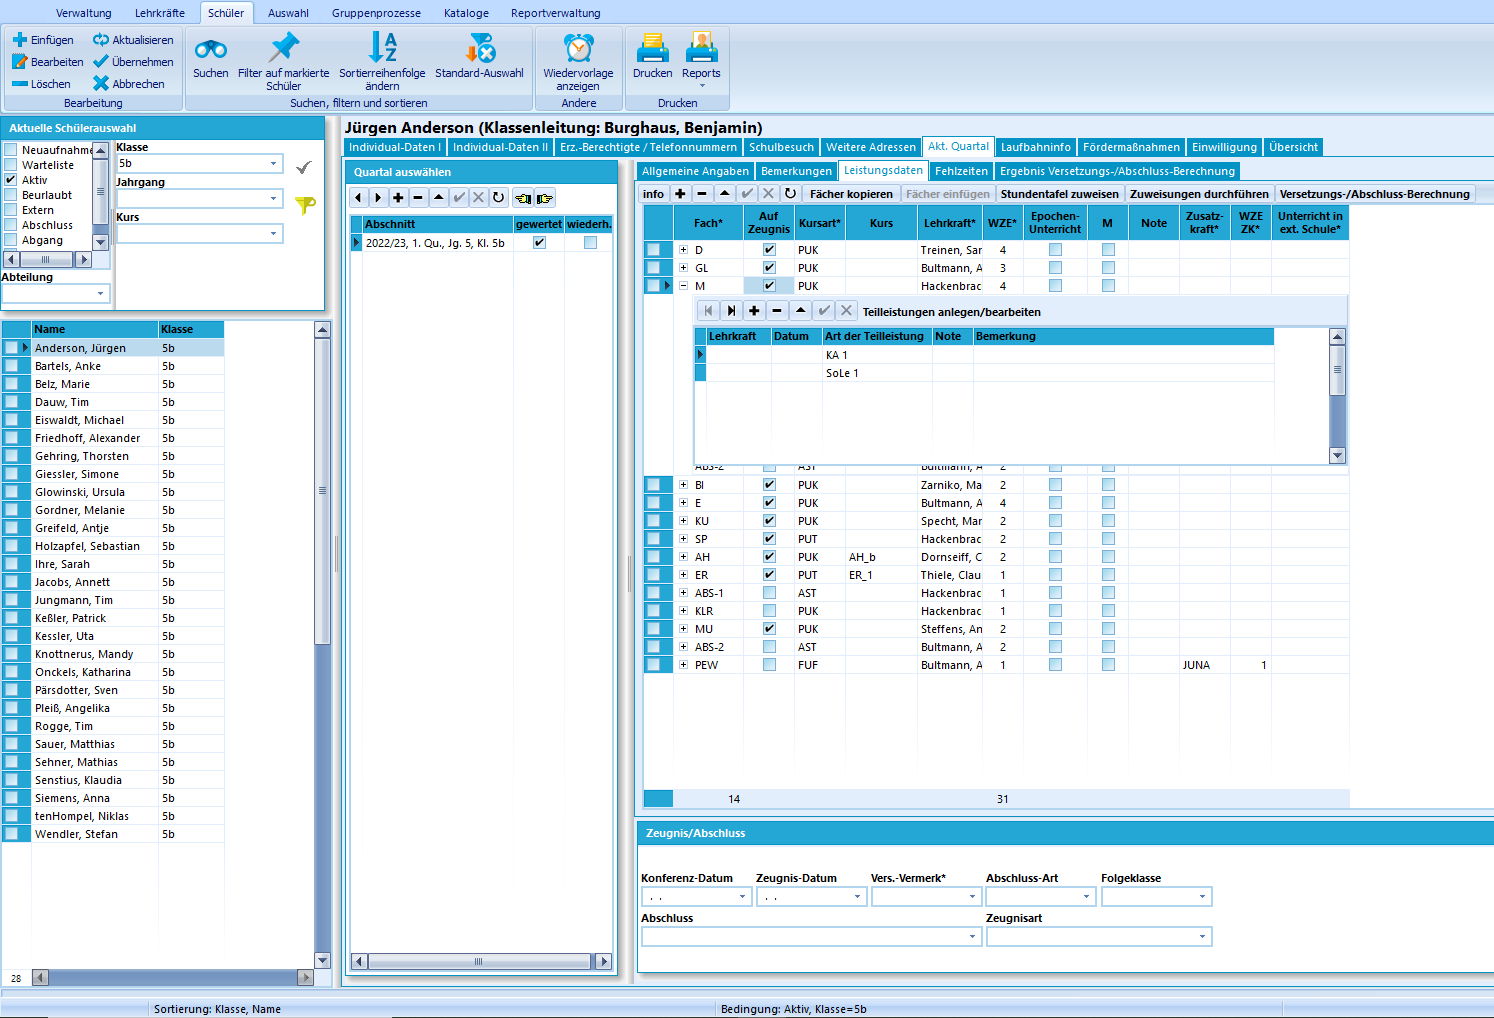Go to previous quarter record arrow

point(359,198)
